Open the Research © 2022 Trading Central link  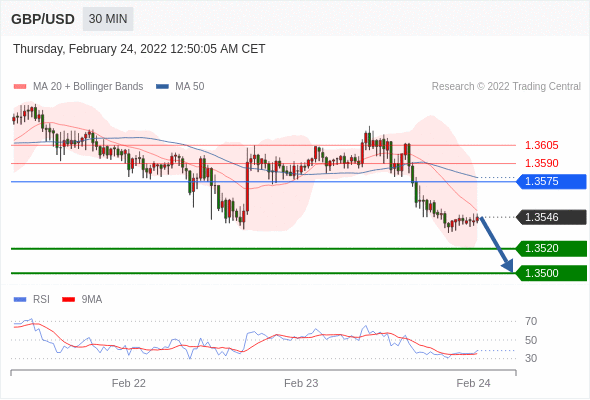pyautogui.click(x=506, y=87)
